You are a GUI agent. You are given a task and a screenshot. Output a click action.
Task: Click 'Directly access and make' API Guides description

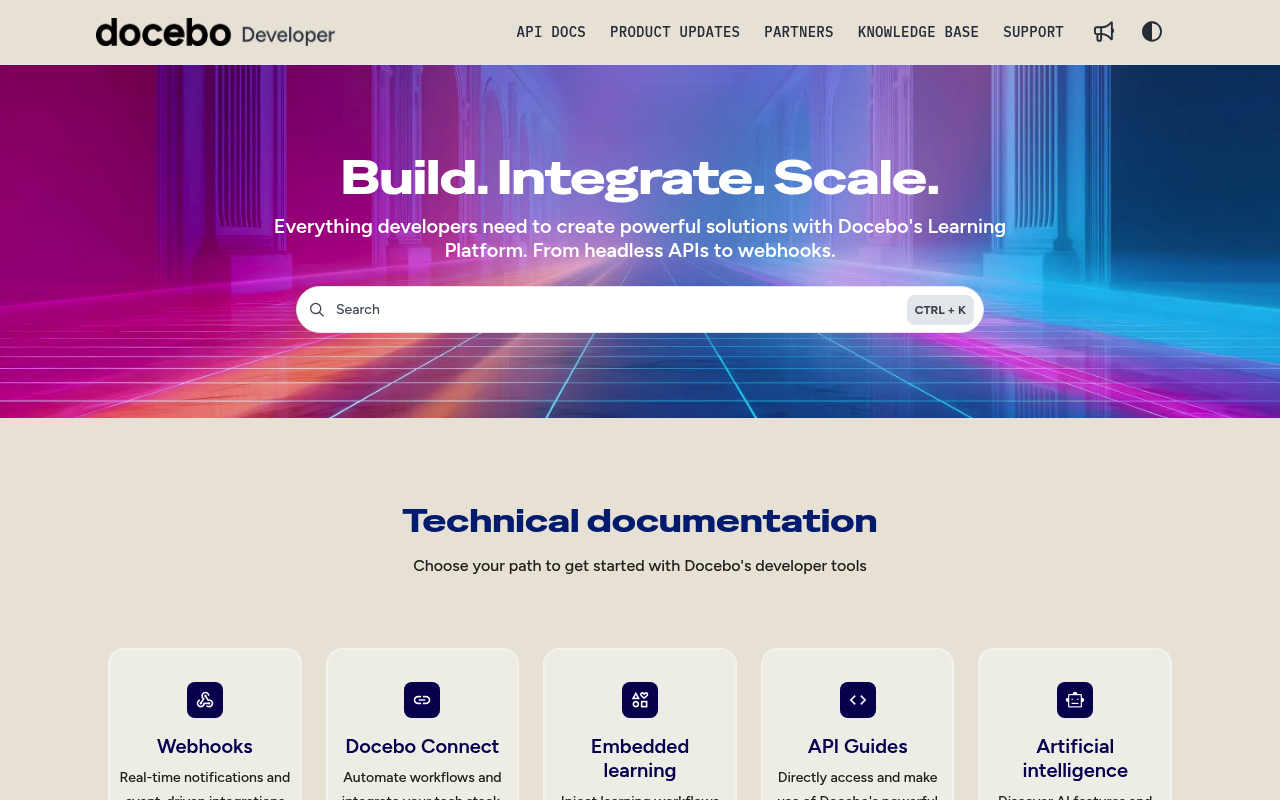(858, 777)
